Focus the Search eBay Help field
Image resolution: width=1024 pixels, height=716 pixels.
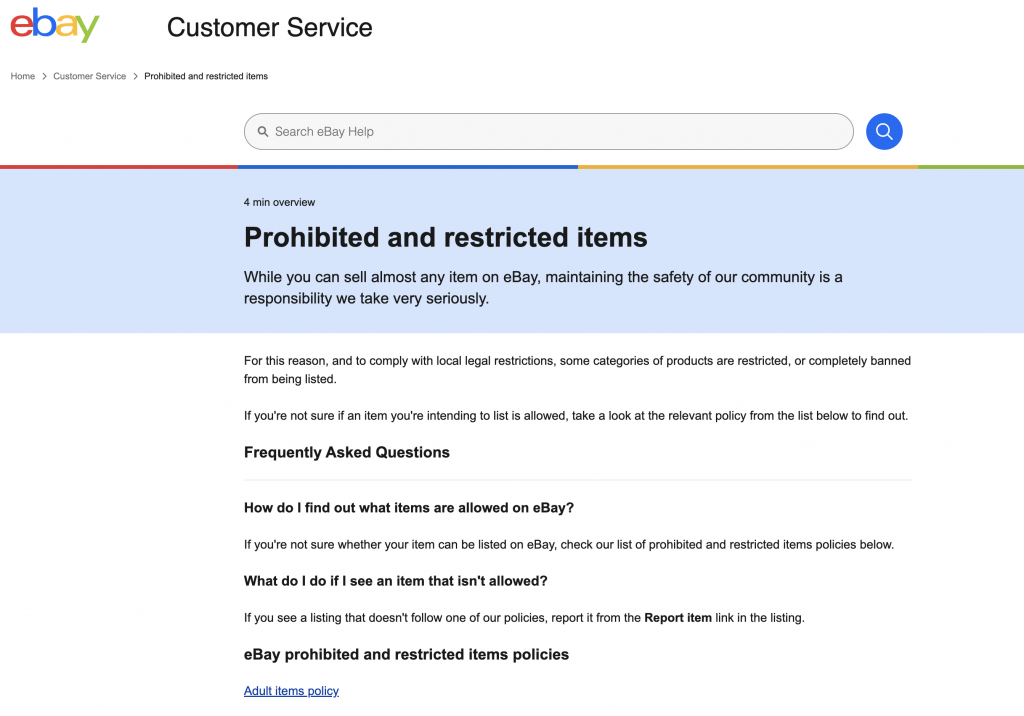click(x=549, y=131)
